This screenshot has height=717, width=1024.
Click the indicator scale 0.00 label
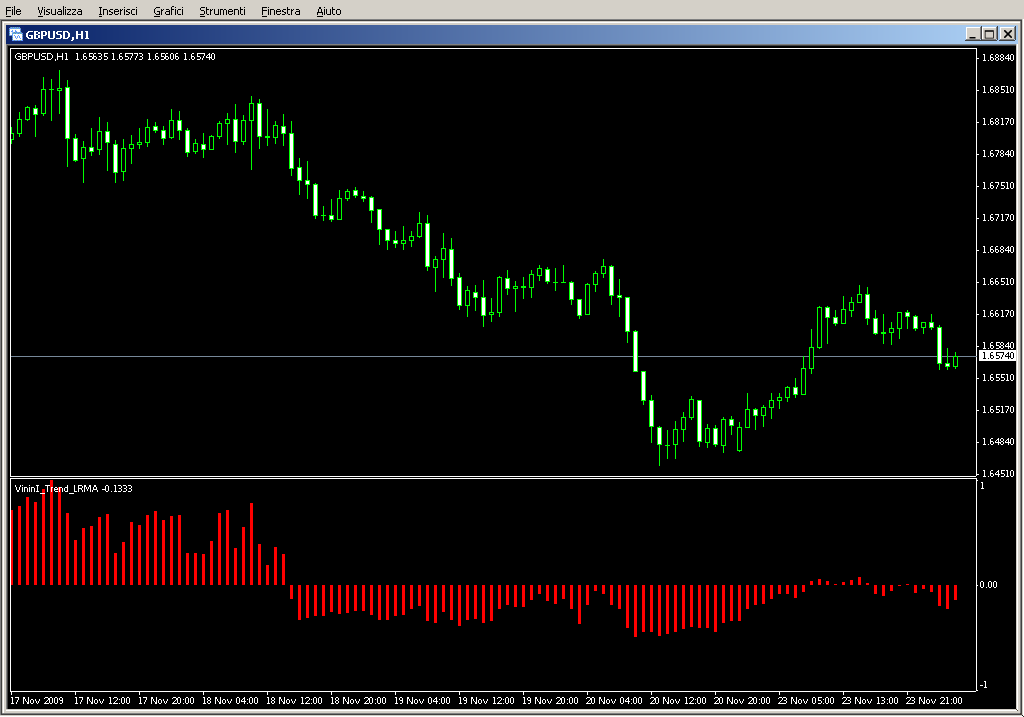[x=989, y=584]
